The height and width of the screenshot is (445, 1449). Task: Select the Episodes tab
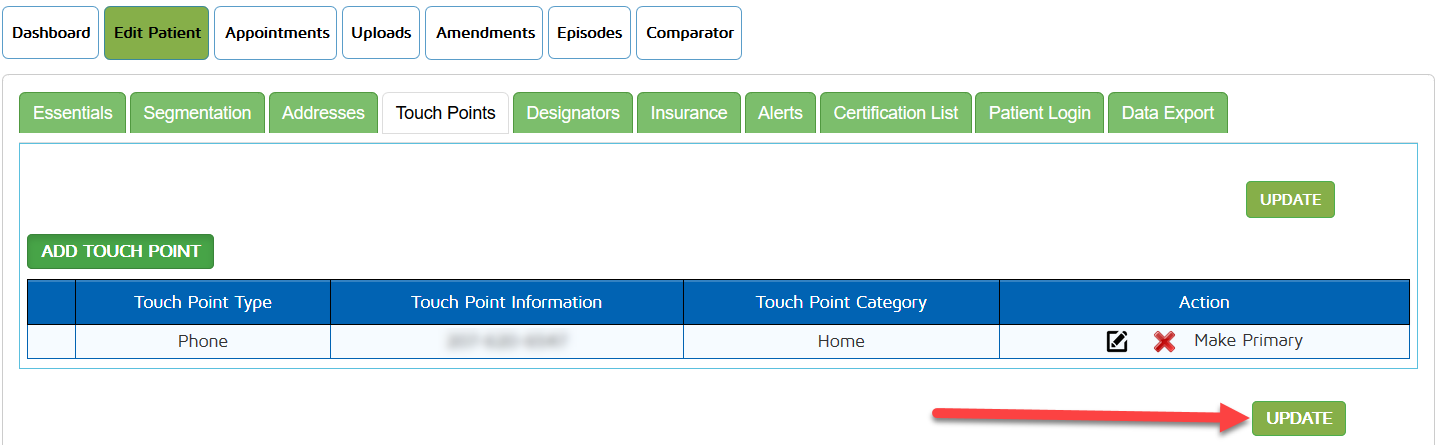point(590,33)
